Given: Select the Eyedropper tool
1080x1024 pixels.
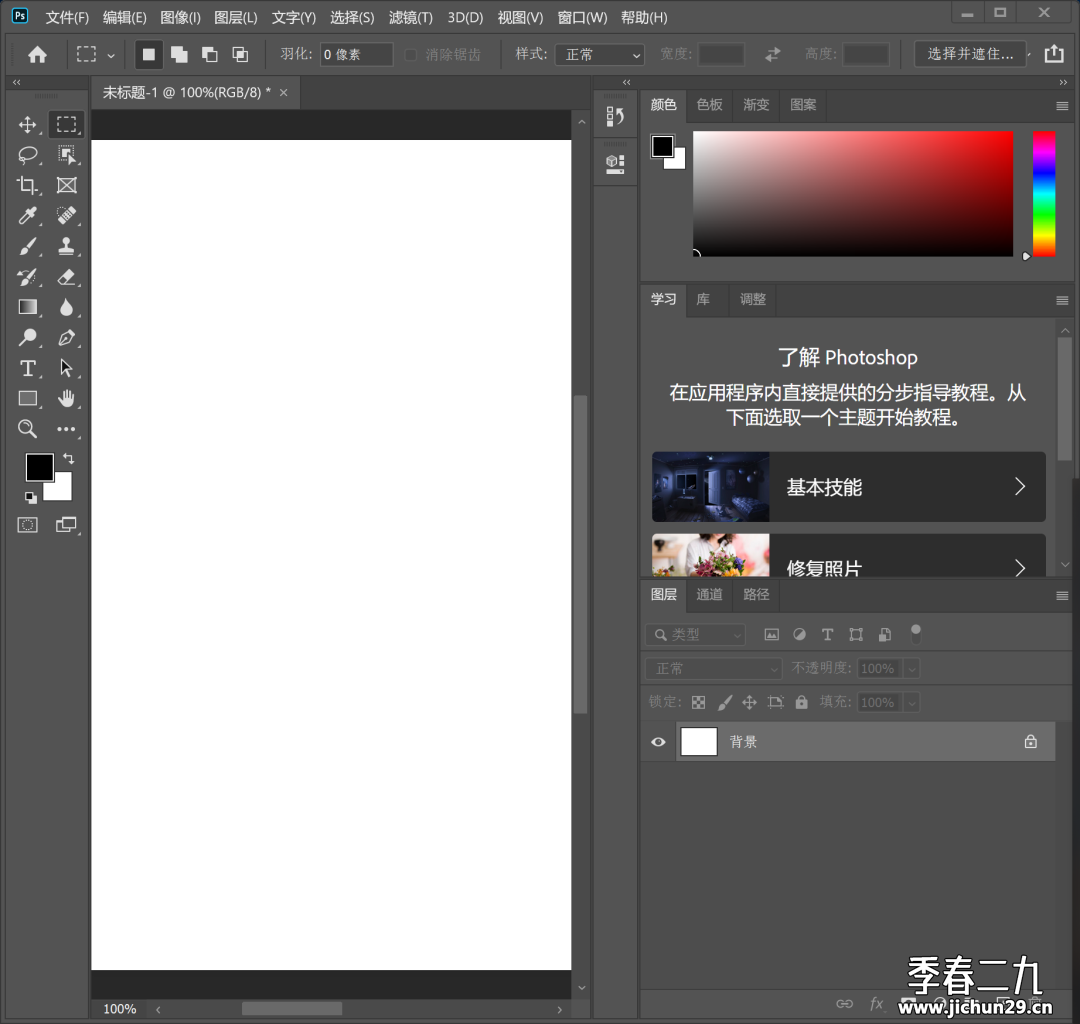Looking at the screenshot, I should [x=28, y=216].
